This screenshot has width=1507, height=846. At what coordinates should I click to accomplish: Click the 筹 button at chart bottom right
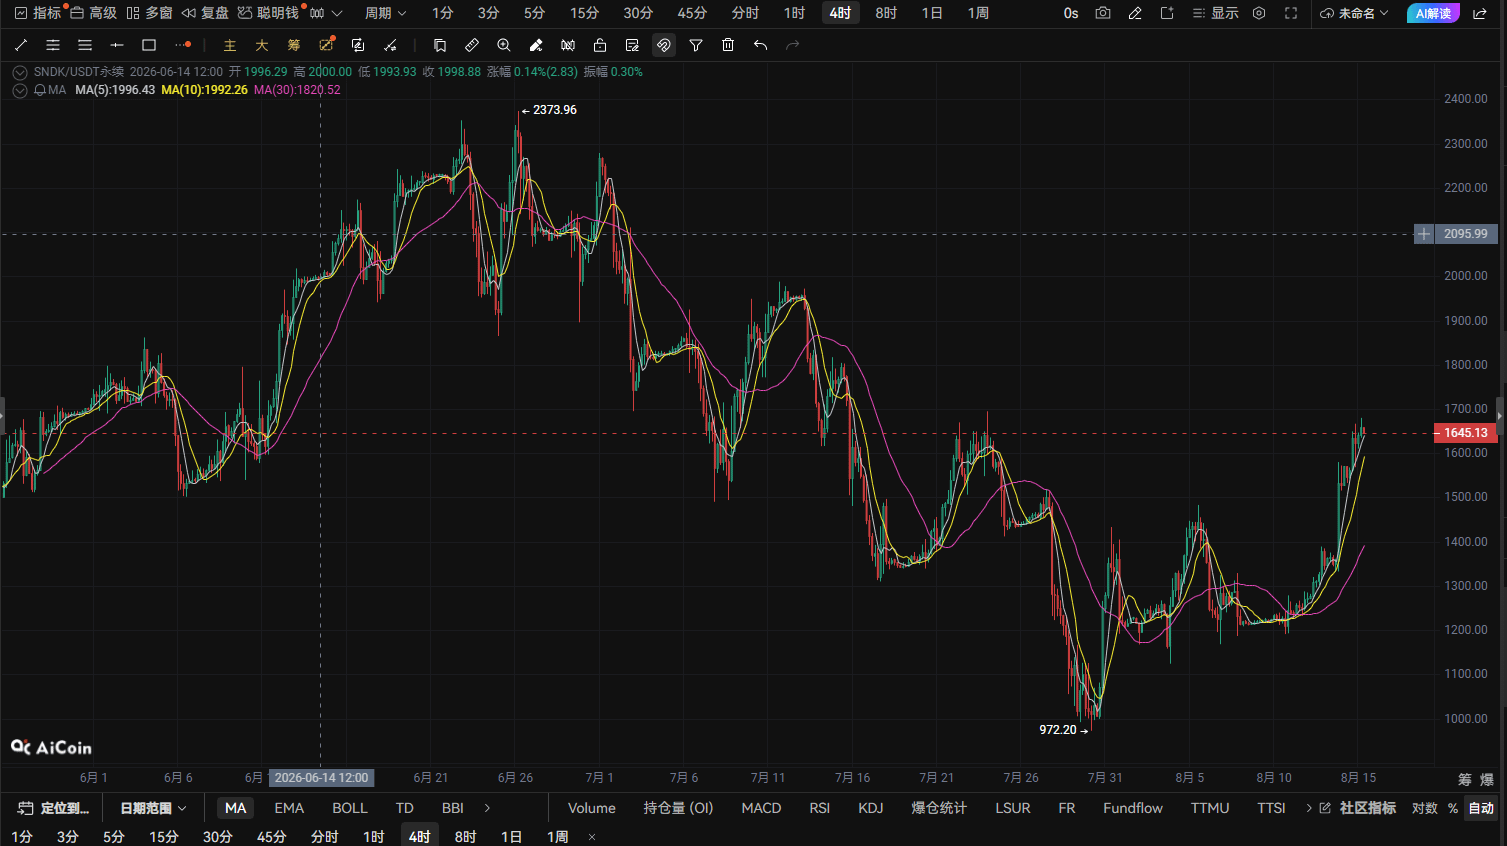click(x=1465, y=779)
